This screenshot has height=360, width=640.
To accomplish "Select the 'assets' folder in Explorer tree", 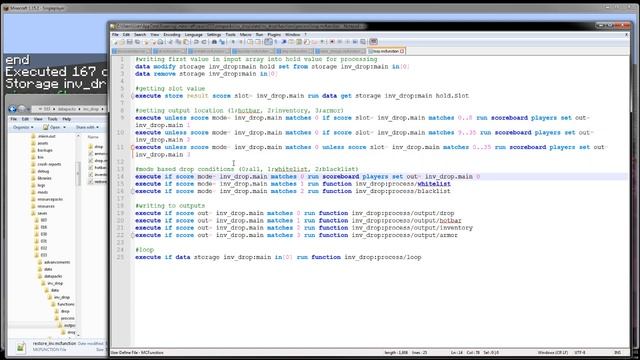I will click(43, 143).
